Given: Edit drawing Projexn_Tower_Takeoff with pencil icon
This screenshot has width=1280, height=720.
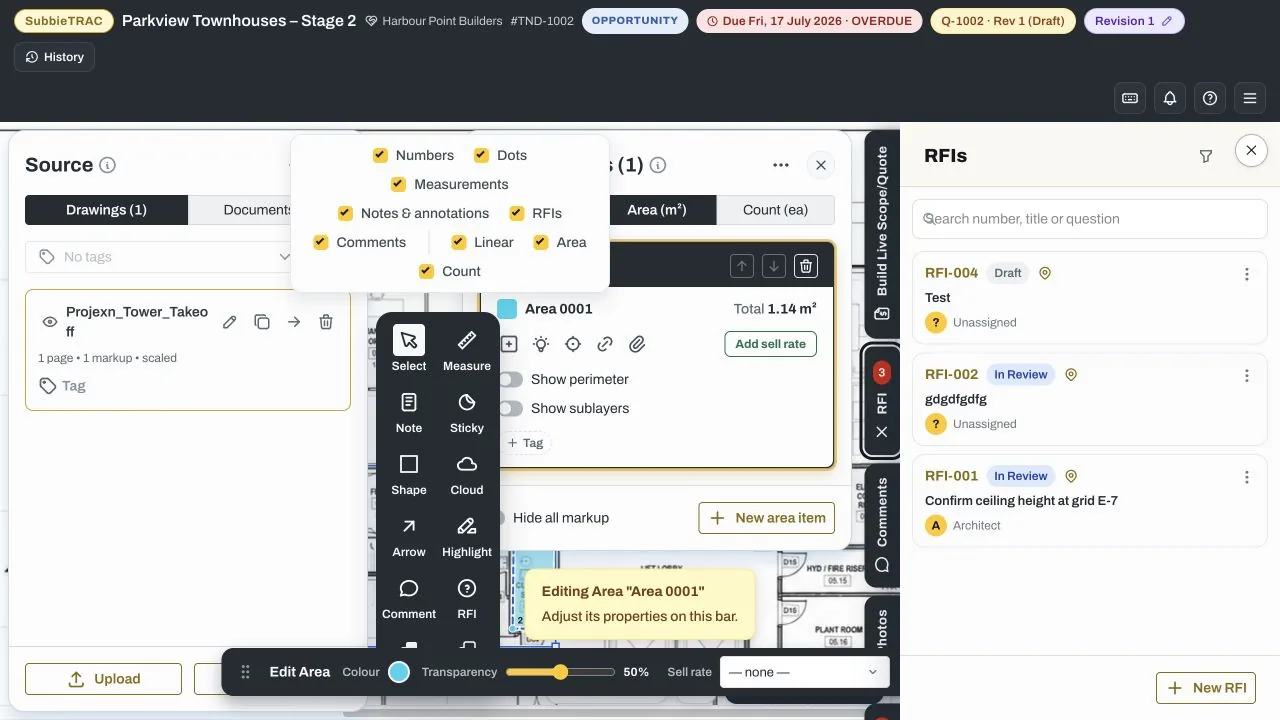Looking at the screenshot, I should click(230, 322).
